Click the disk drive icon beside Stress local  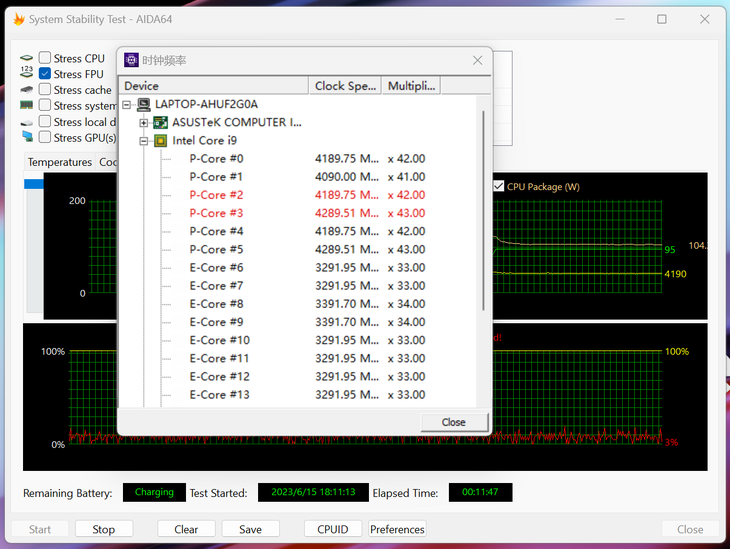click(x=27, y=123)
